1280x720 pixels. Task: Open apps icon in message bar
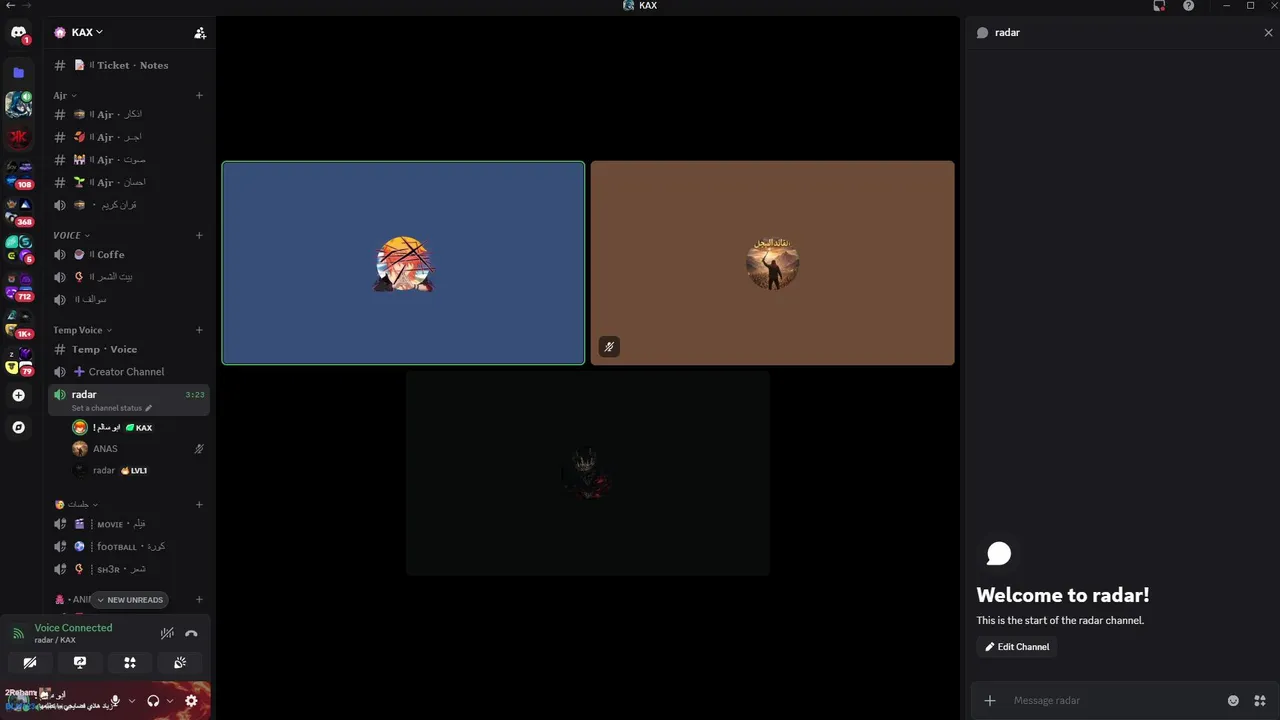pyautogui.click(x=1260, y=700)
